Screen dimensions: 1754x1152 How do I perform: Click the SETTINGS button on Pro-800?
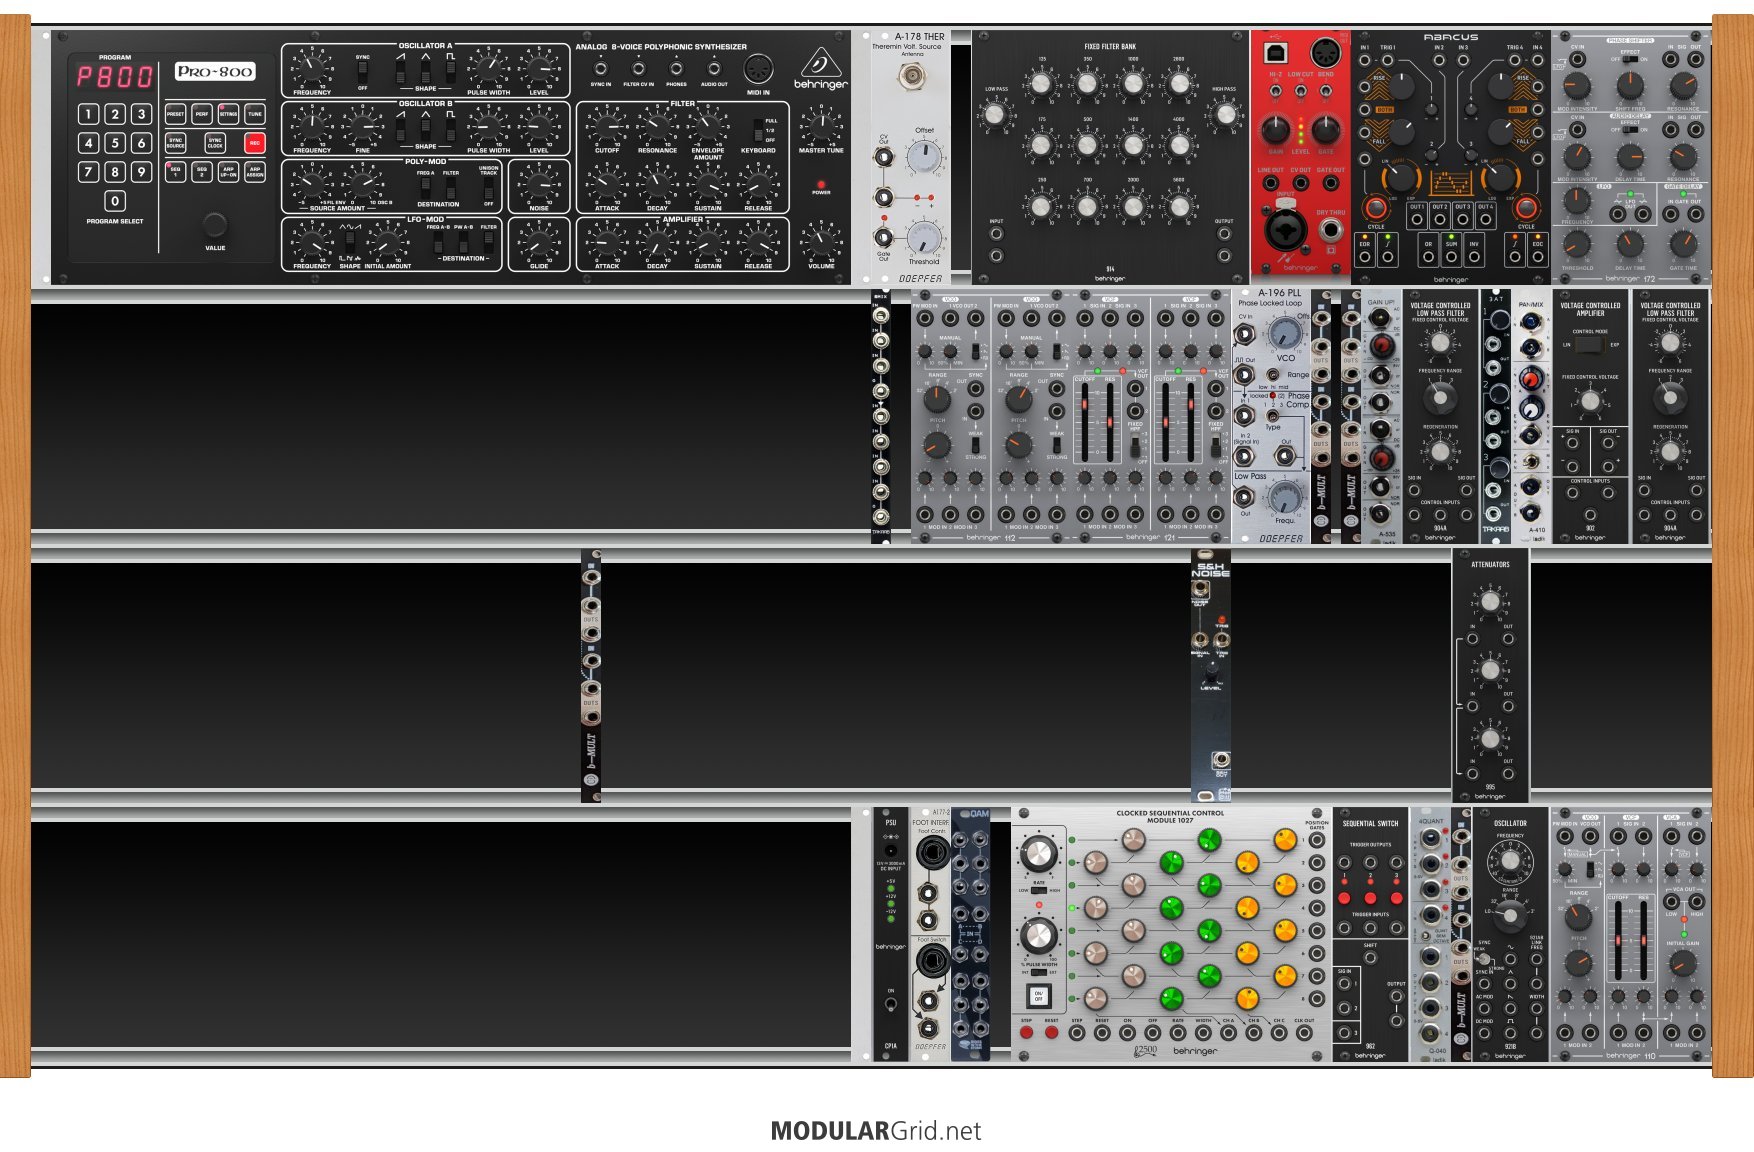pos(228,114)
